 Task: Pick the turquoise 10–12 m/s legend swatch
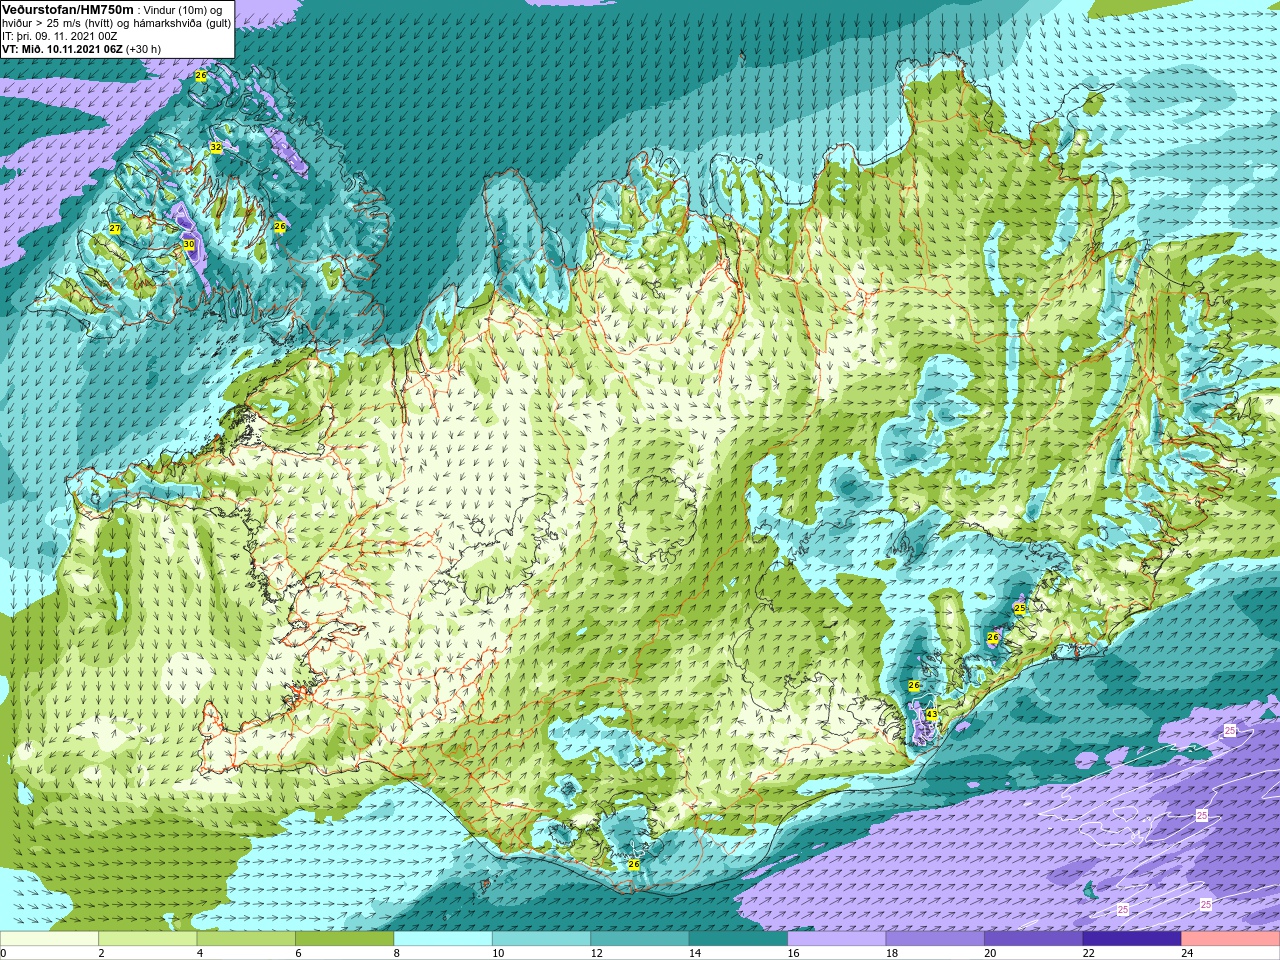coord(541,939)
